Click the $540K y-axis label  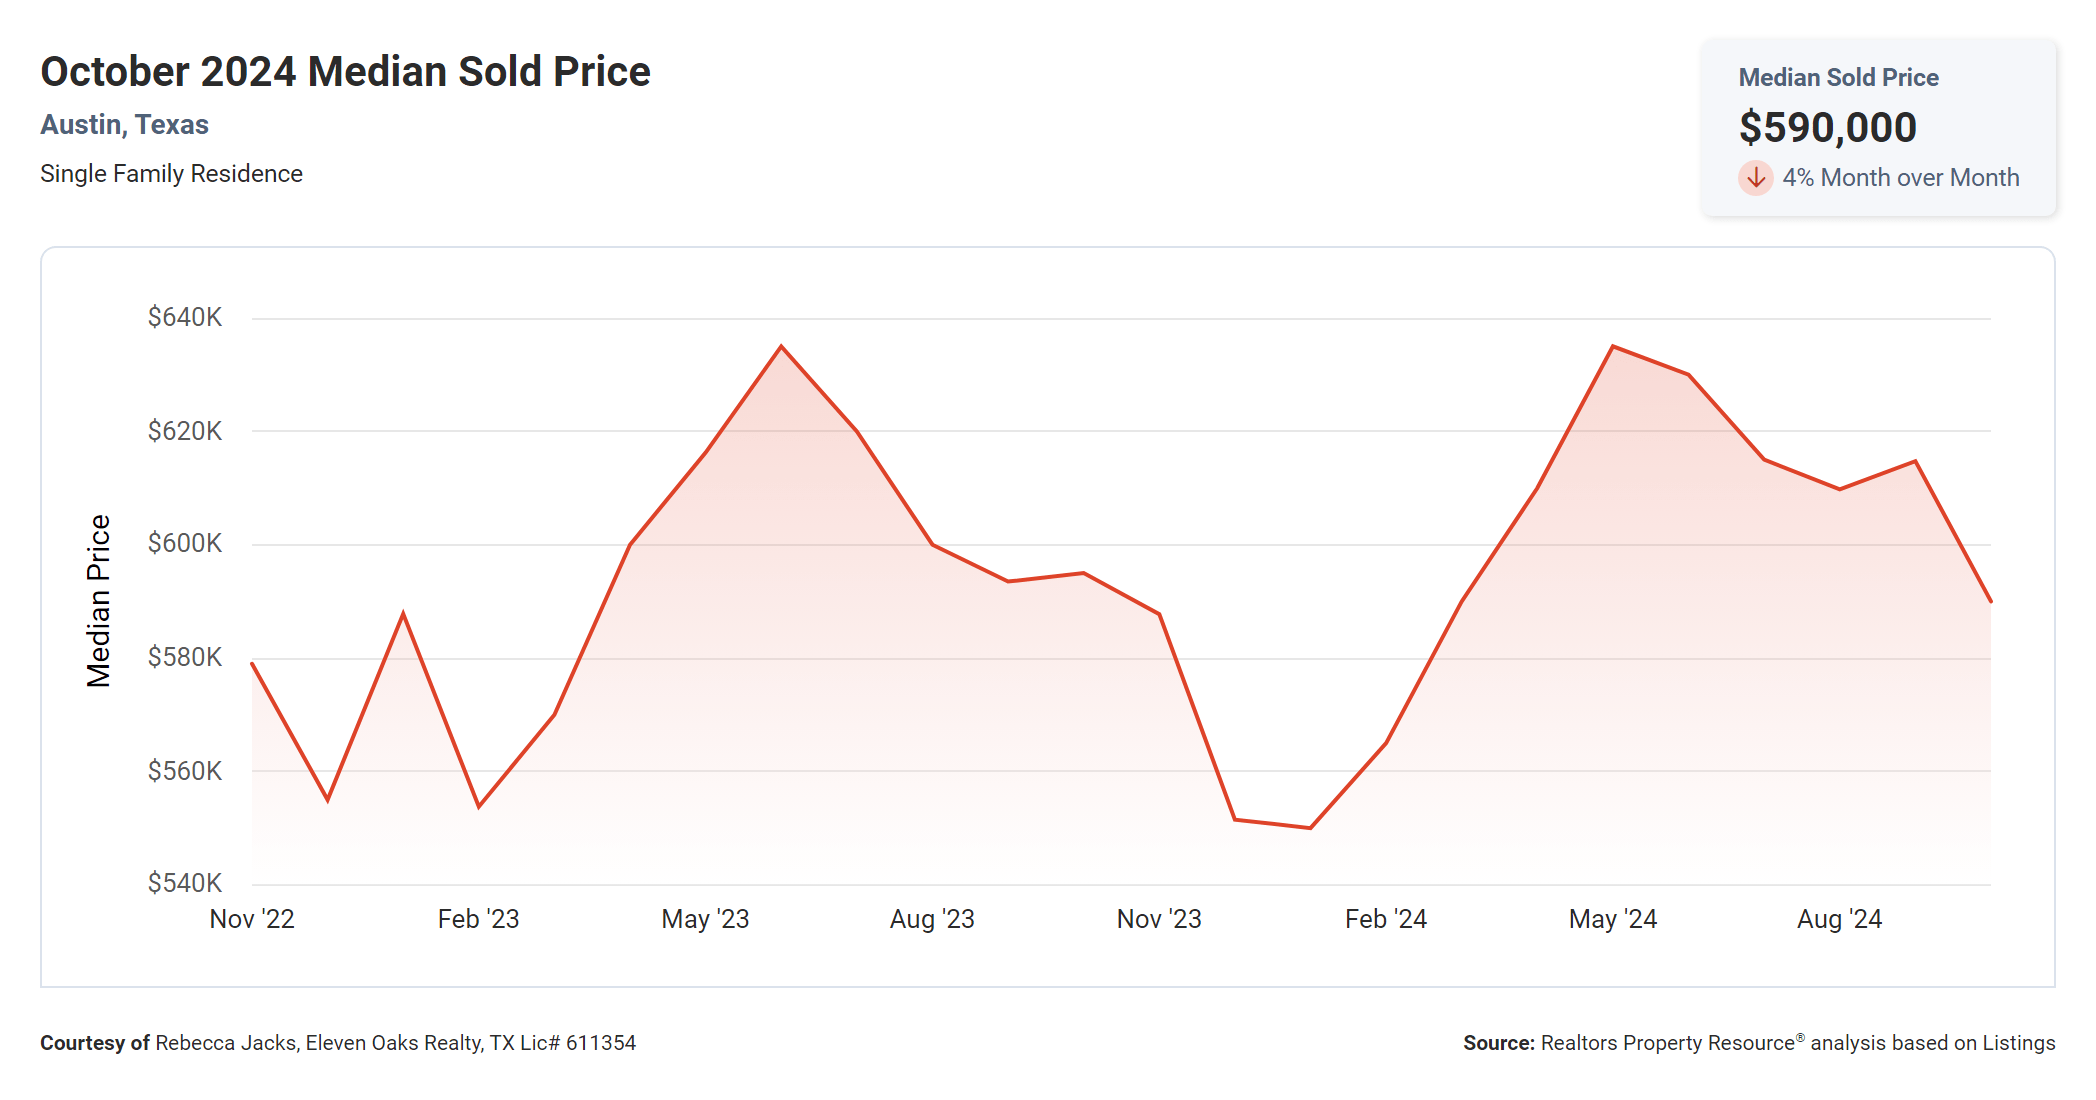click(x=185, y=883)
